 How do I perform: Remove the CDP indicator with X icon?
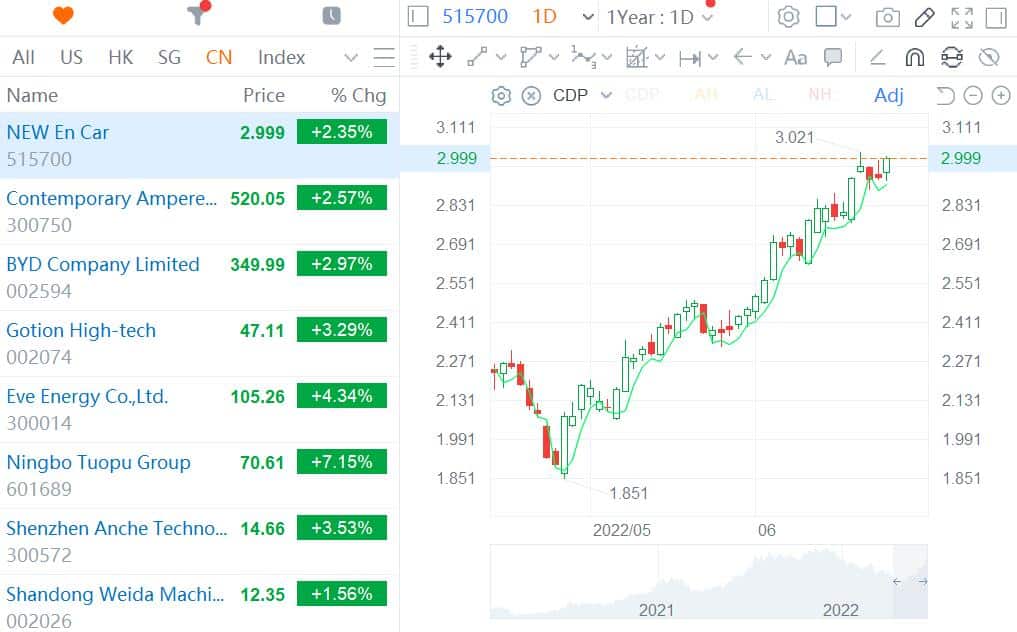coord(529,95)
